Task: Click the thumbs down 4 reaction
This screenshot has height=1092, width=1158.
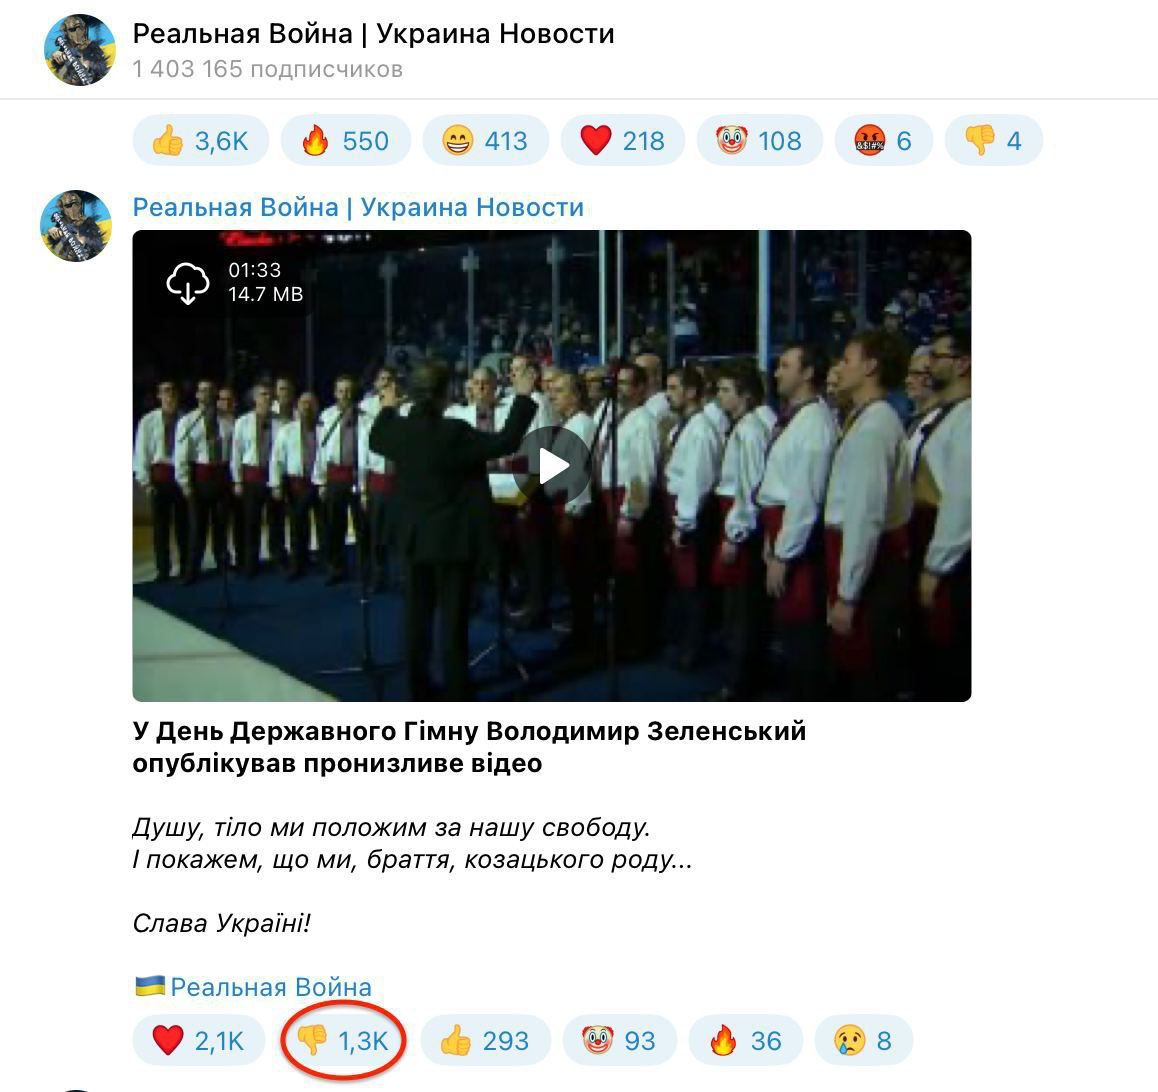Action: click(993, 140)
